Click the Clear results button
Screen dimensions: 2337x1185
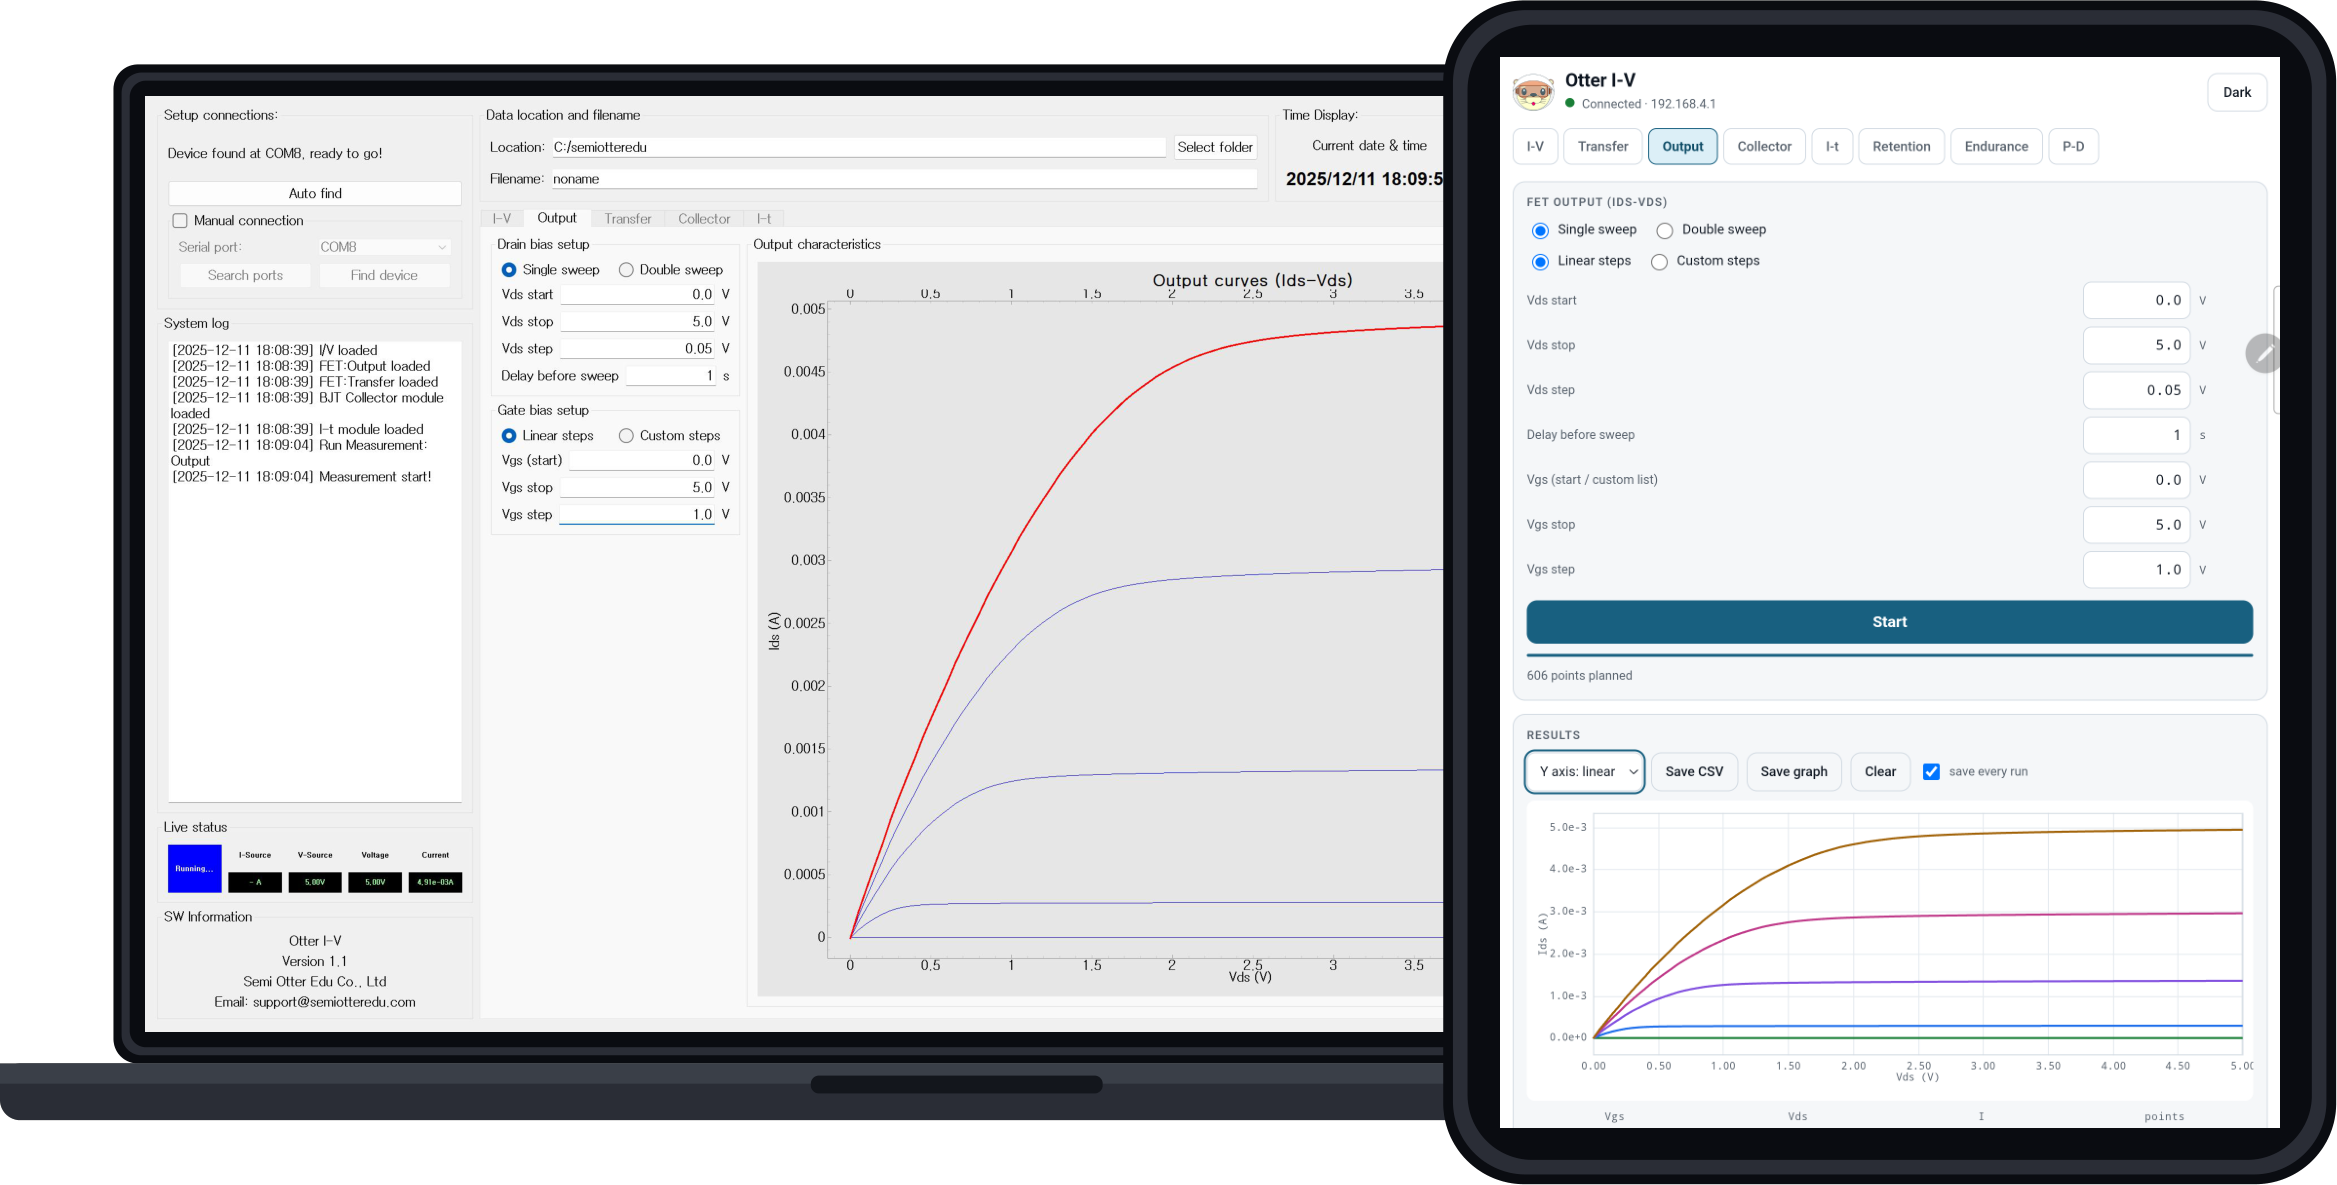pyautogui.click(x=1880, y=772)
